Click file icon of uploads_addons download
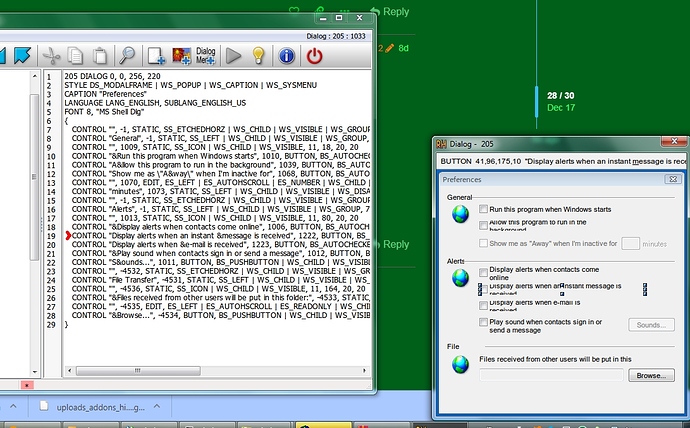690x428 pixels. [x=44, y=406]
